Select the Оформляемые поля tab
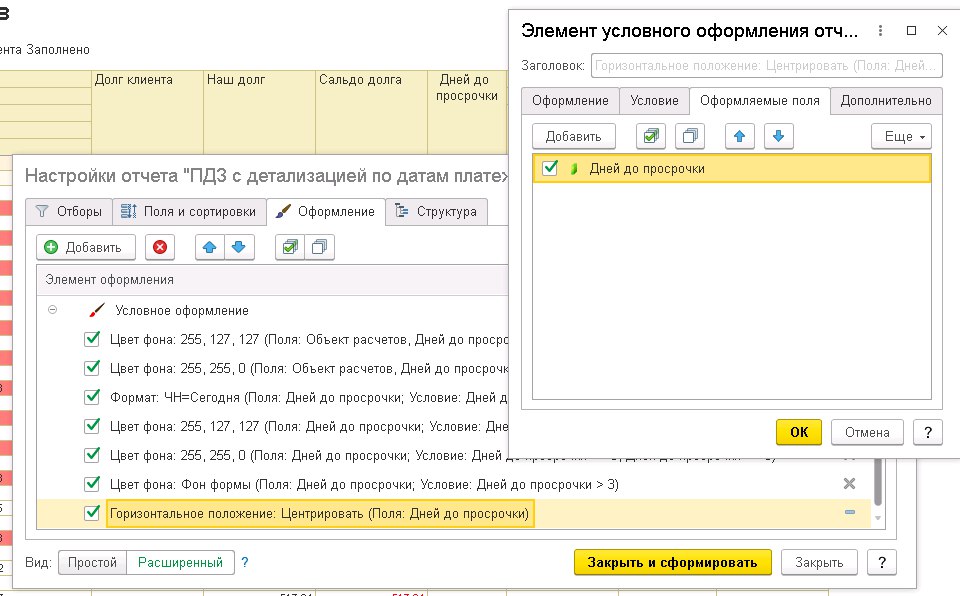Viewport: 960px width, 596px height. coord(760,100)
